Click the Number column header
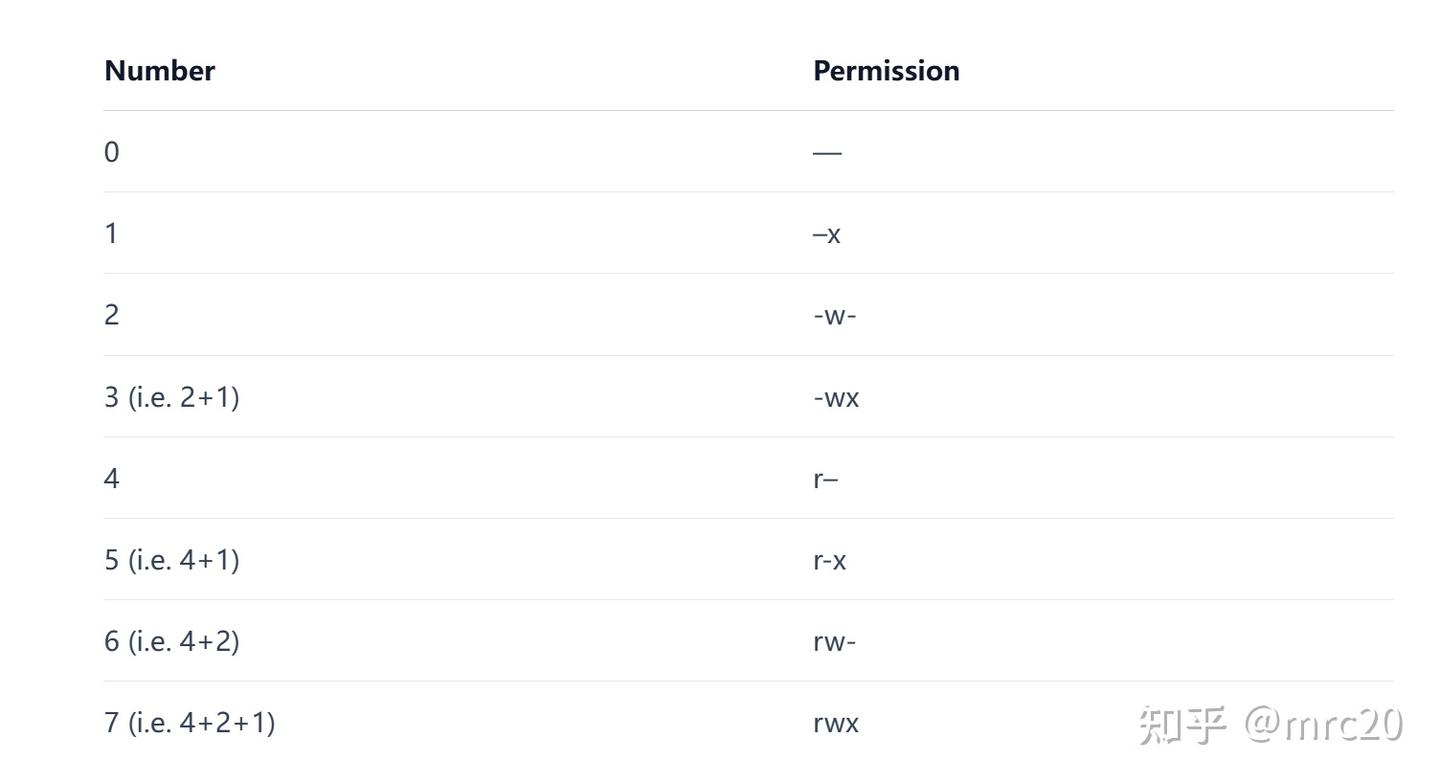This screenshot has width=1440, height=782. click(160, 70)
